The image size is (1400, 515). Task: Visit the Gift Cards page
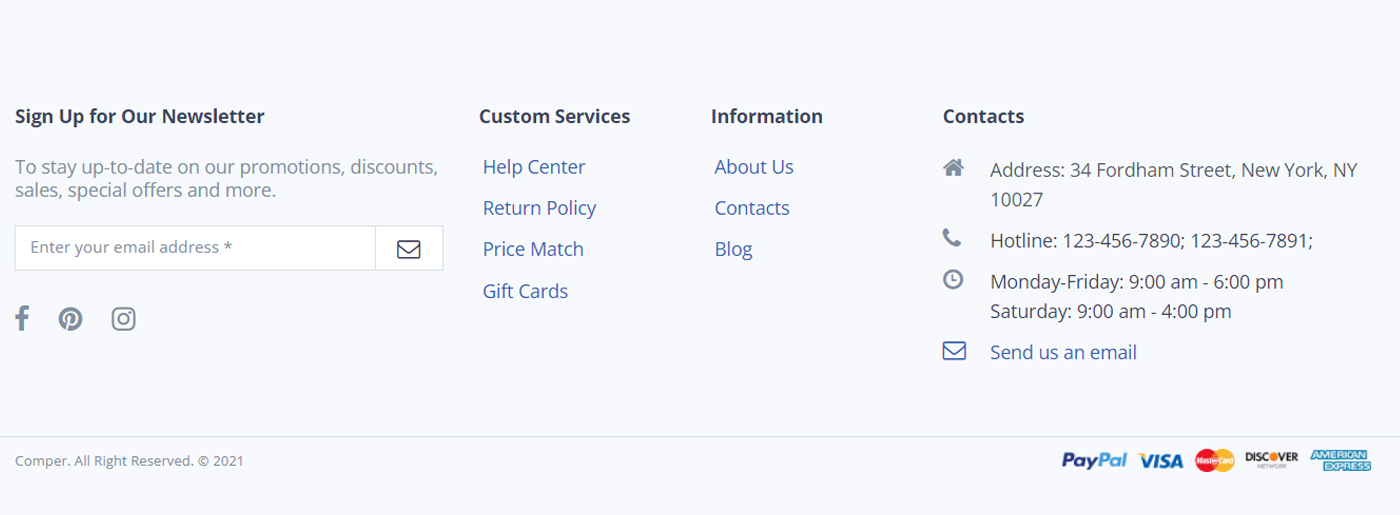click(525, 291)
